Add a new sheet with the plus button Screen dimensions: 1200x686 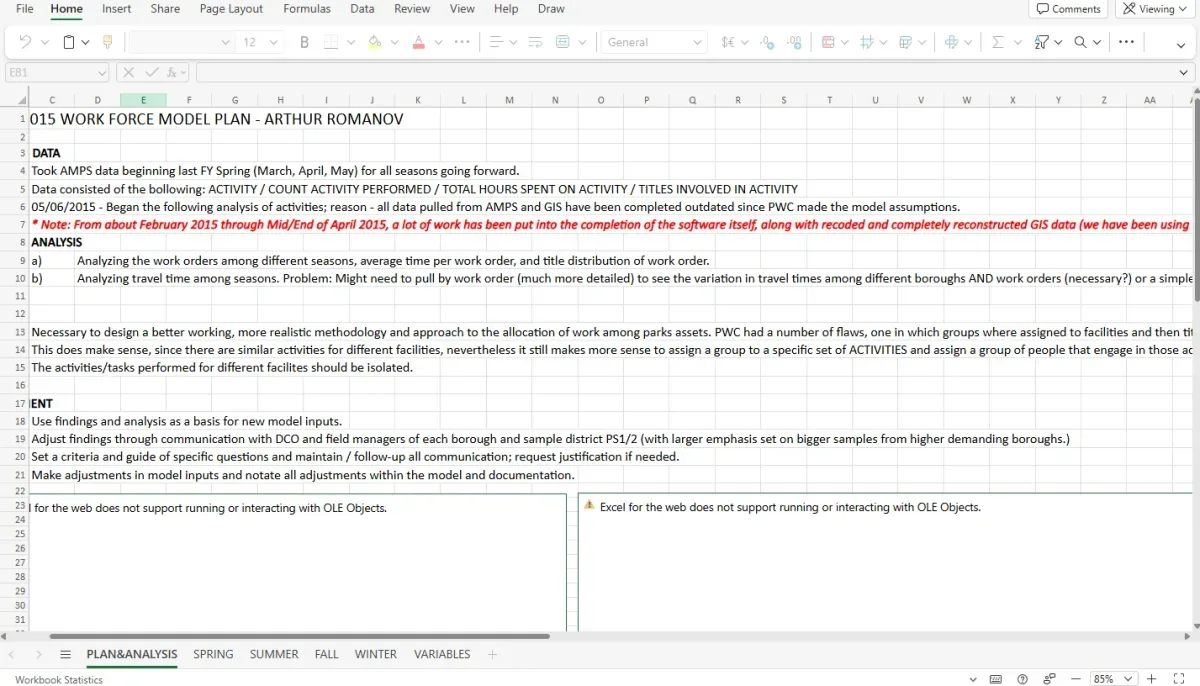[x=492, y=654]
